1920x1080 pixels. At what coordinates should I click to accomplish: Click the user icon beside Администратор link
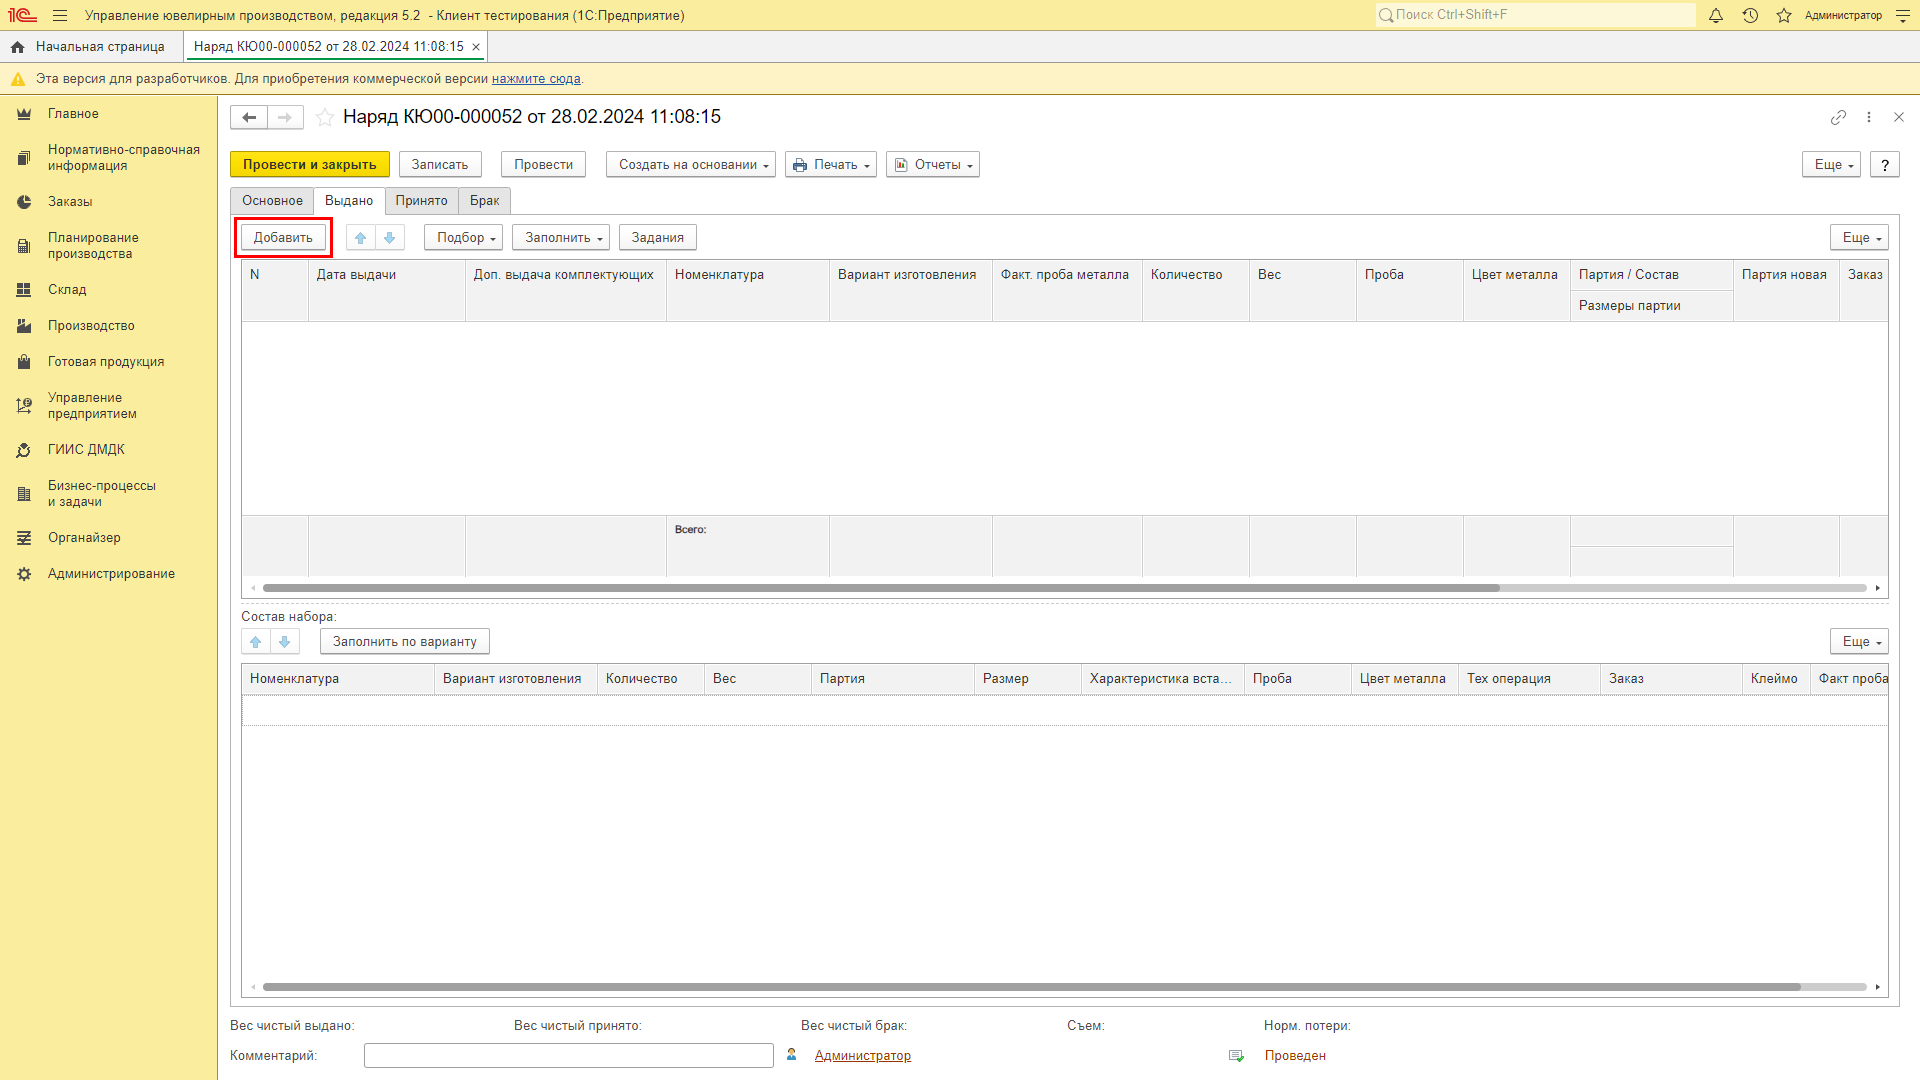click(792, 1055)
